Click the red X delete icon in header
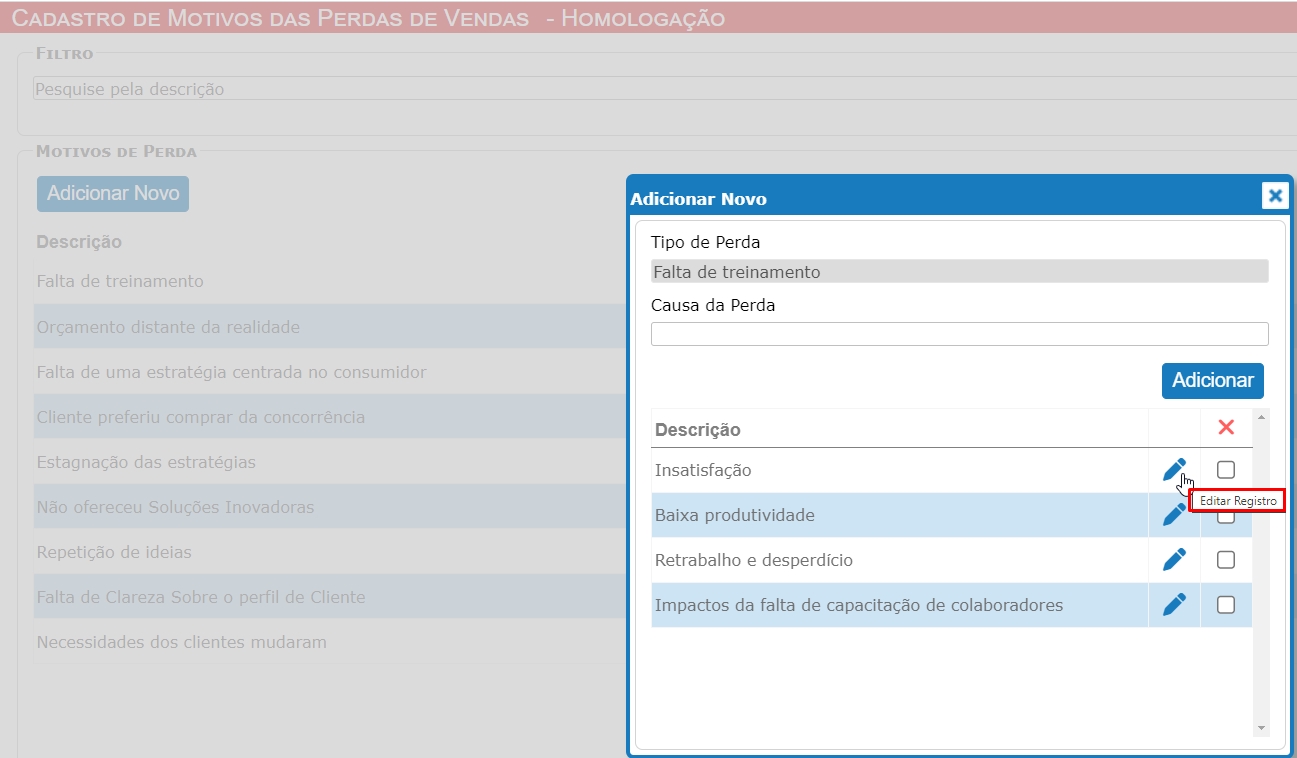Viewport: 1297px width, 758px height. click(x=1226, y=427)
